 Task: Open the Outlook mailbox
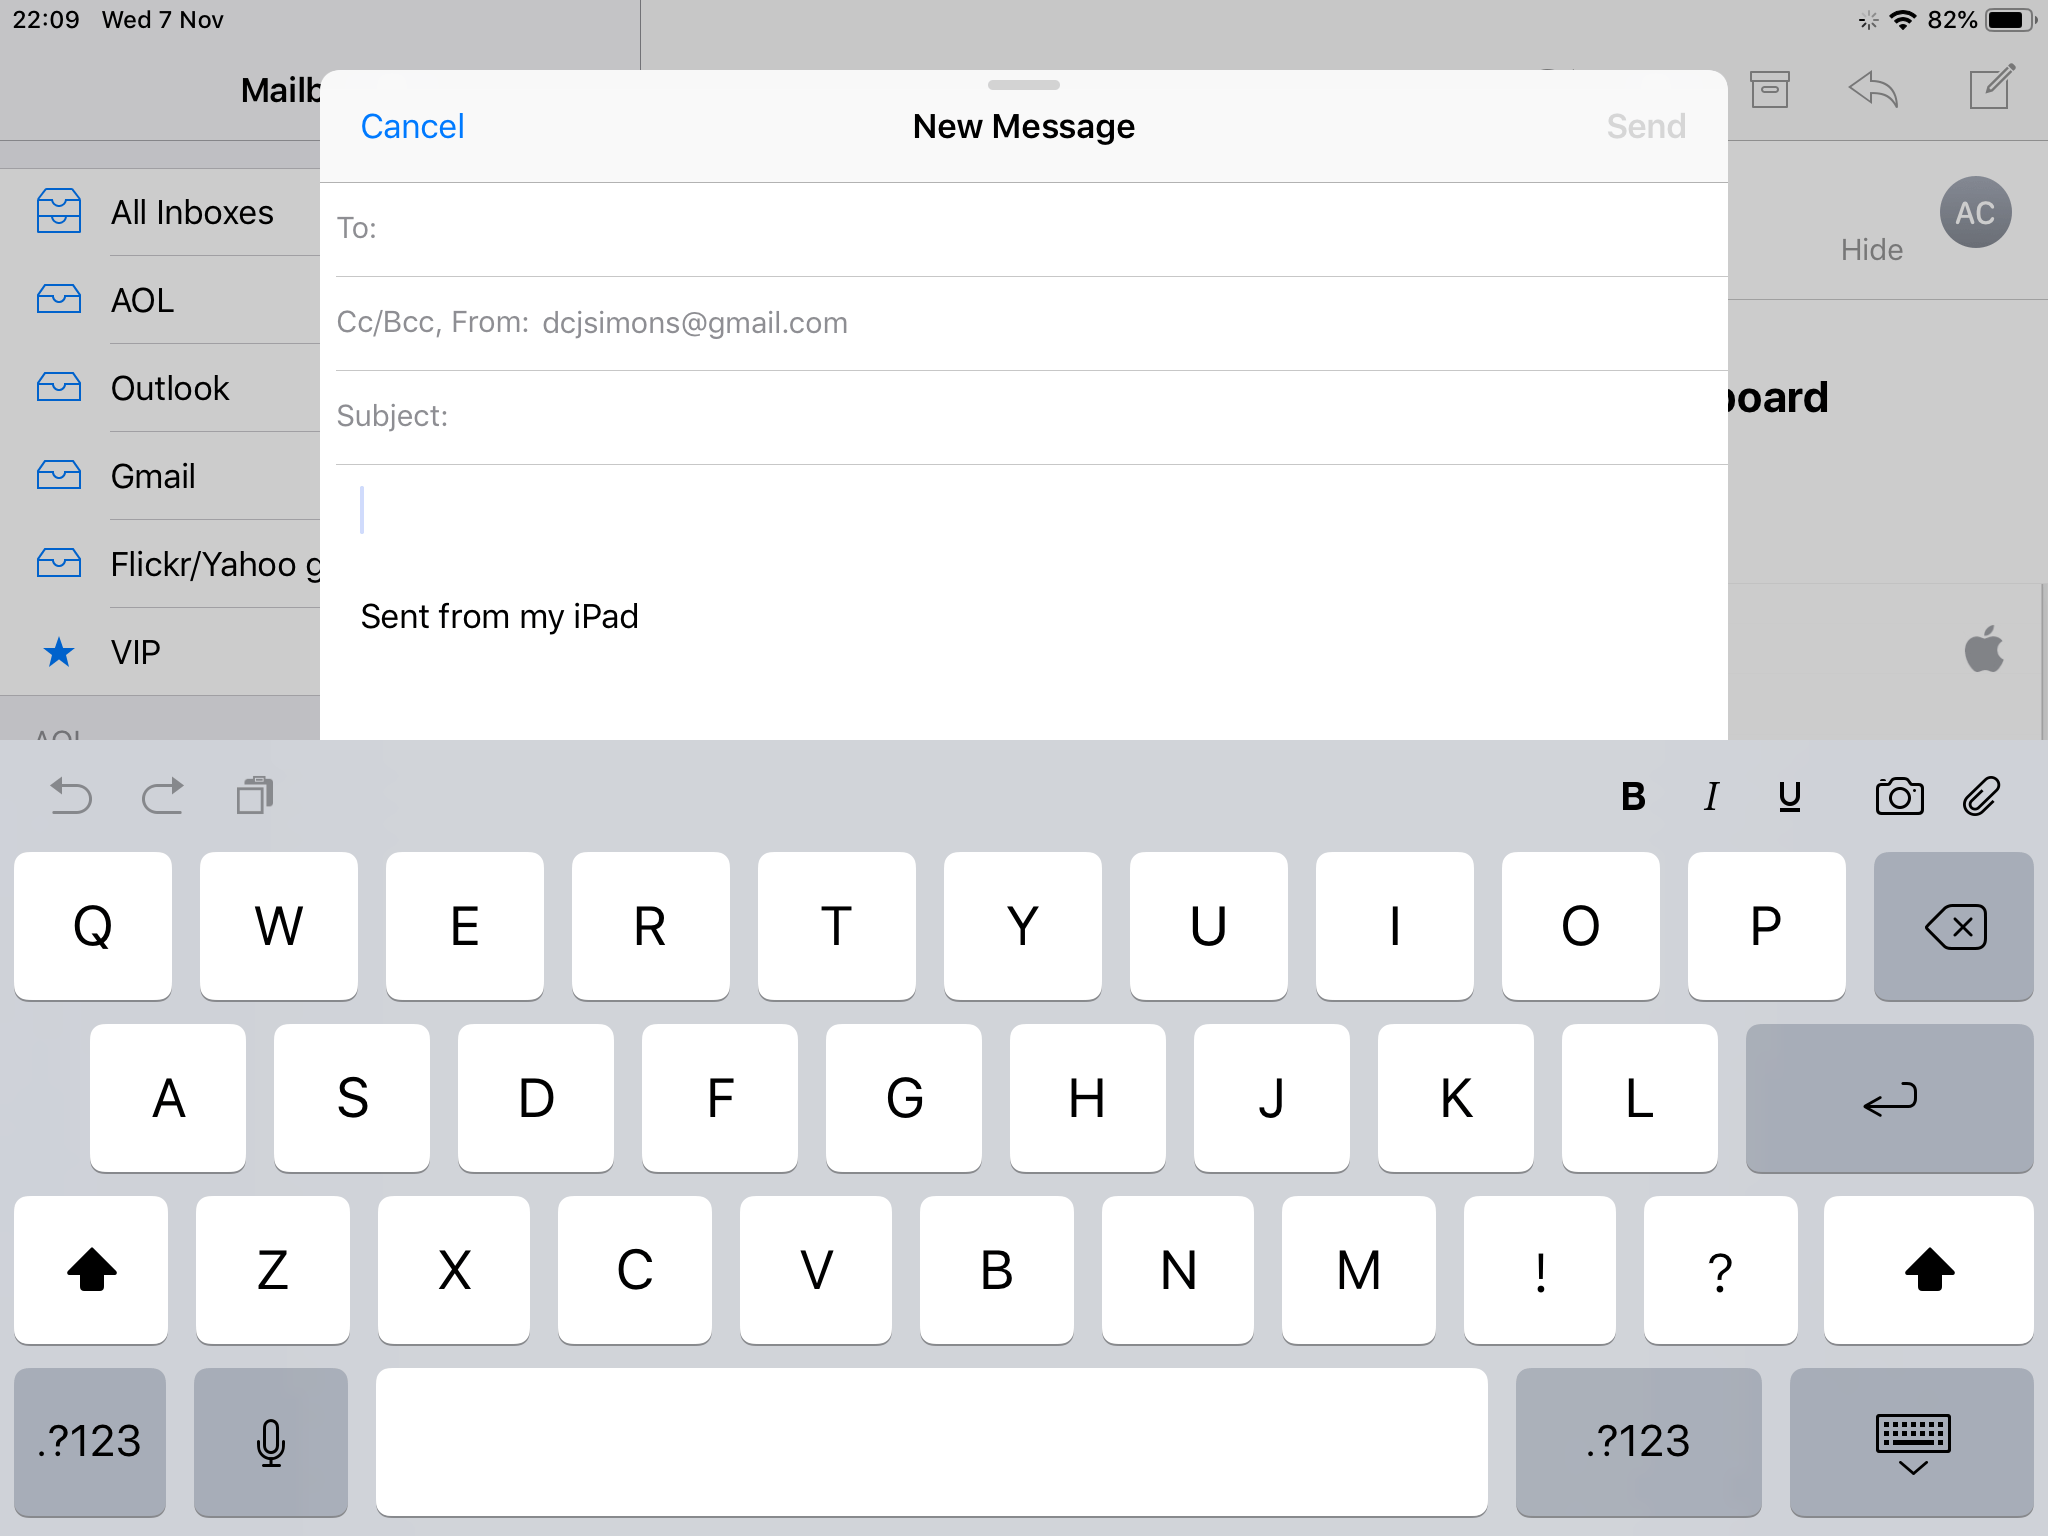170,388
